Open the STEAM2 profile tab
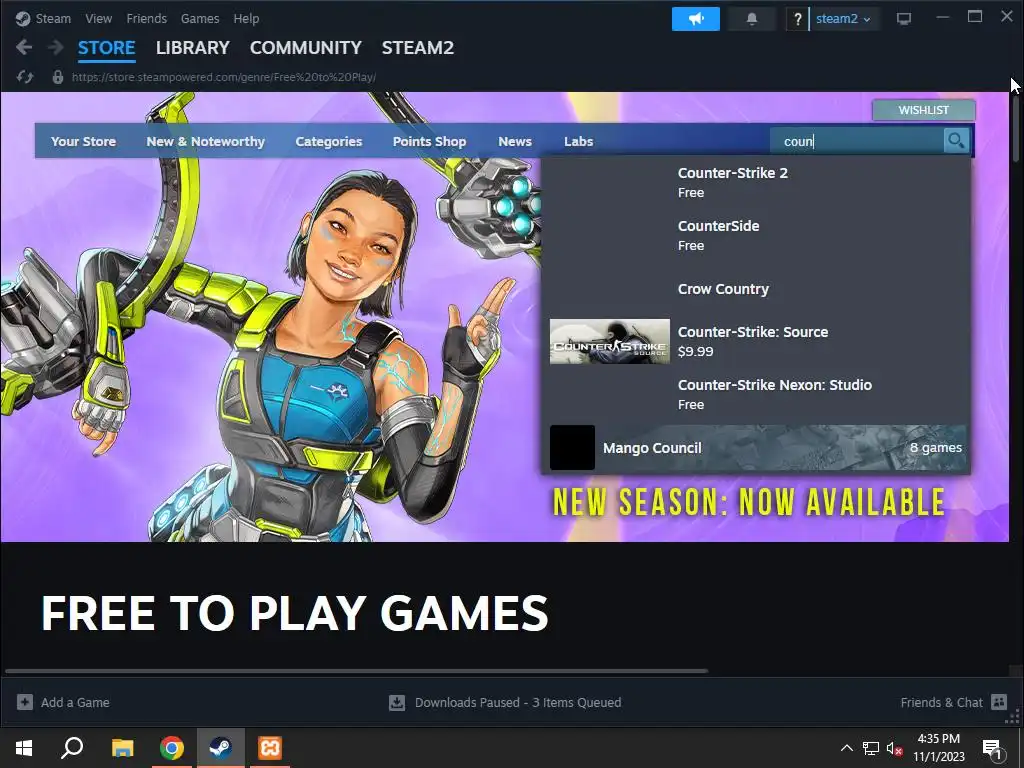1024x768 pixels. (x=417, y=48)
